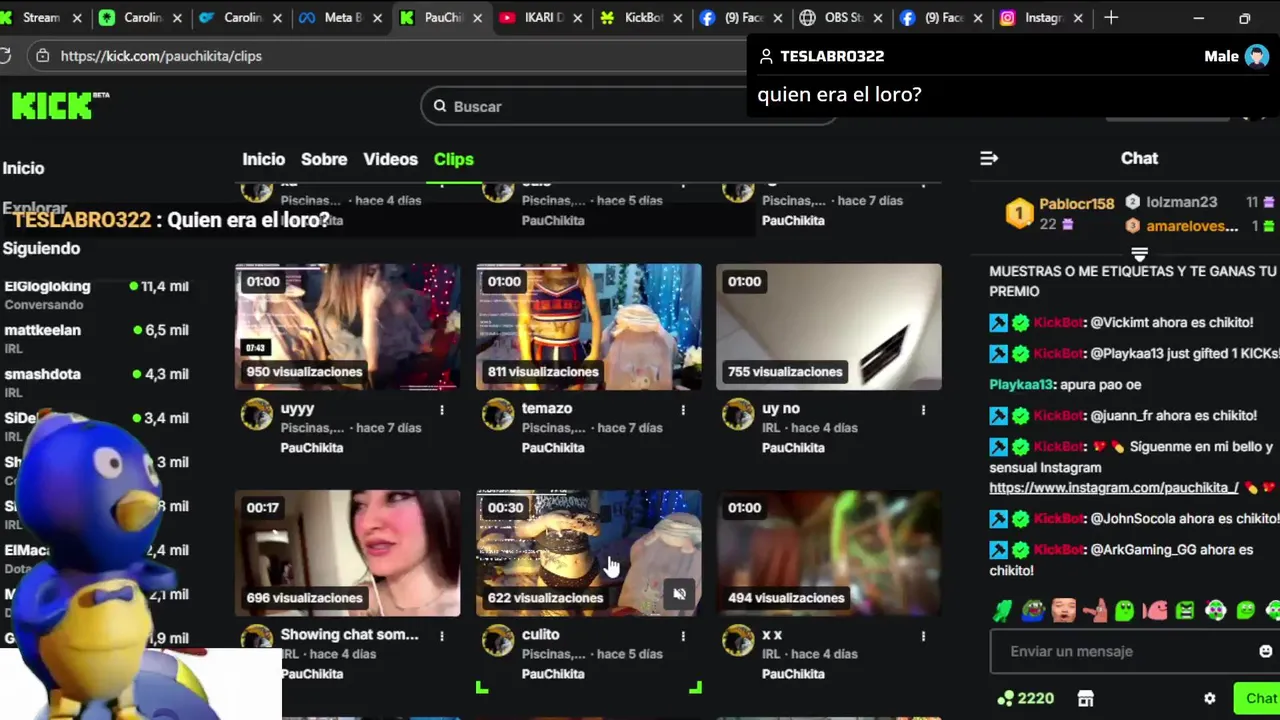
Task: Open lolzman23 in the gifter leaderboard
Action: 1181,202
